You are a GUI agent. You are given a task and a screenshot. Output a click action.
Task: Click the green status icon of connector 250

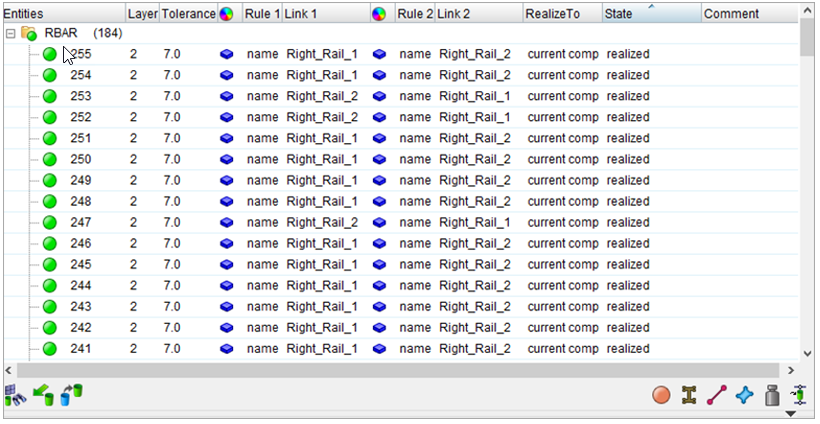[50, 159]
